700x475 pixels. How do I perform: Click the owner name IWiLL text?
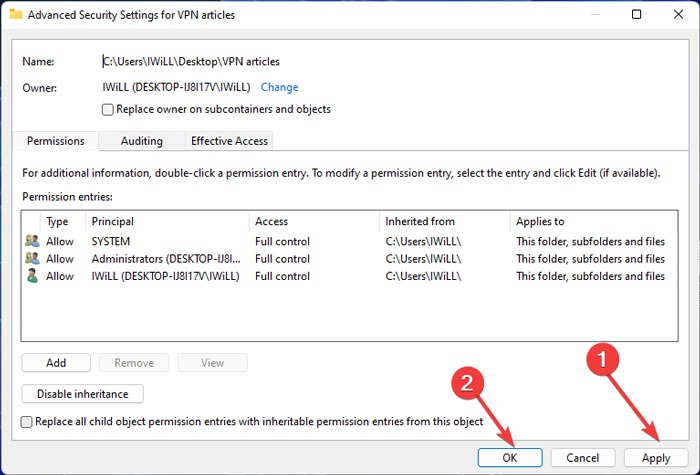coord(176,87)
